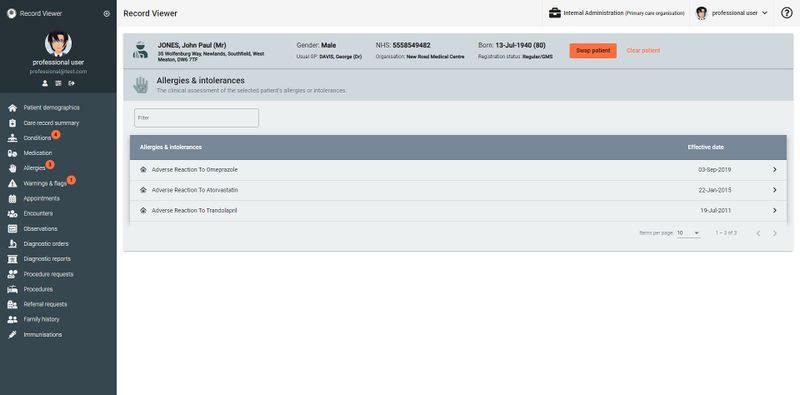This screenshot has width=800, height=395.
Task: Click the Procedure requests icon
Action: point(13,274)
